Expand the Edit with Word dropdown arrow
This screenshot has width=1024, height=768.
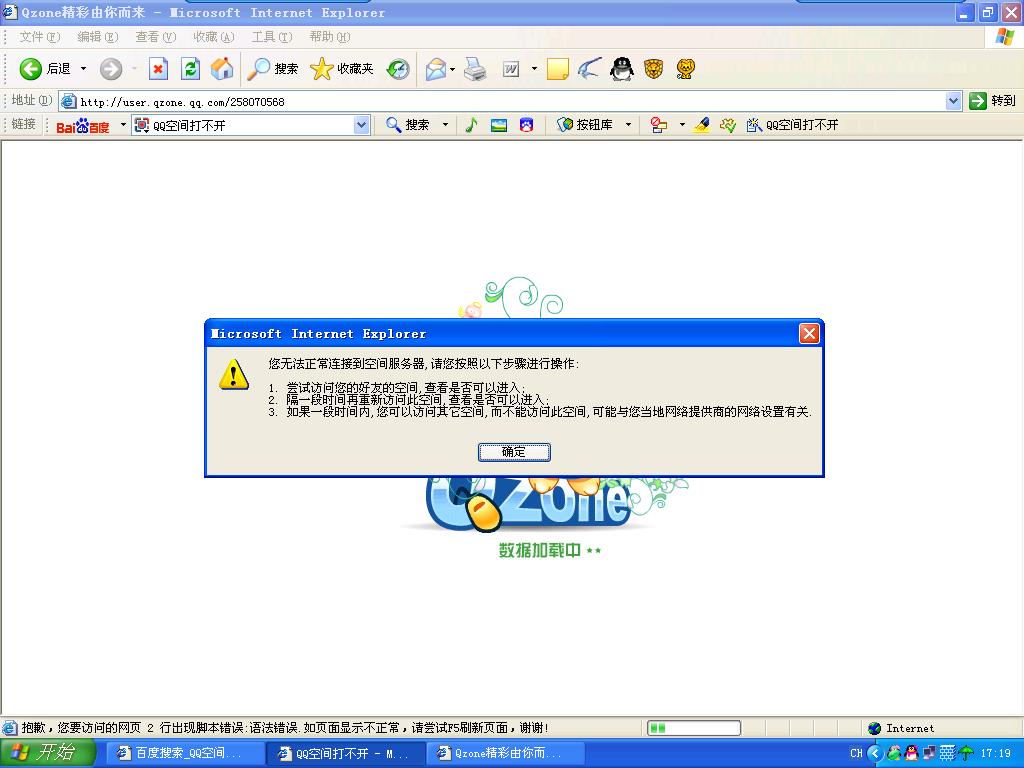pyautogui.click(x=534, y=69)
